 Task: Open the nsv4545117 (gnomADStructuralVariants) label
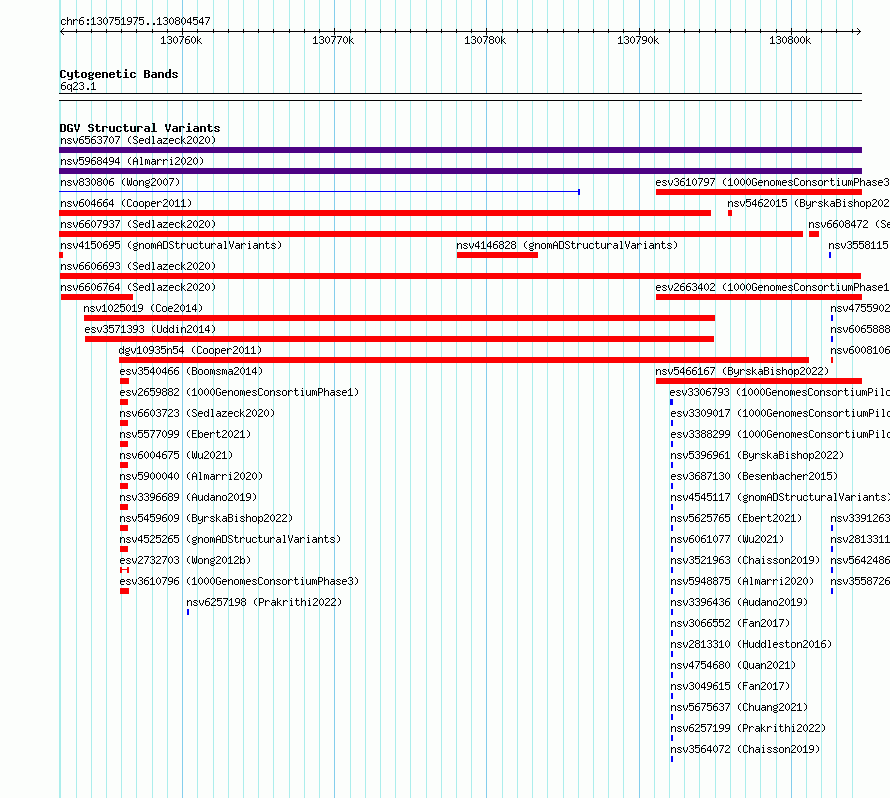pyautogui.click(x=780, y=497)
